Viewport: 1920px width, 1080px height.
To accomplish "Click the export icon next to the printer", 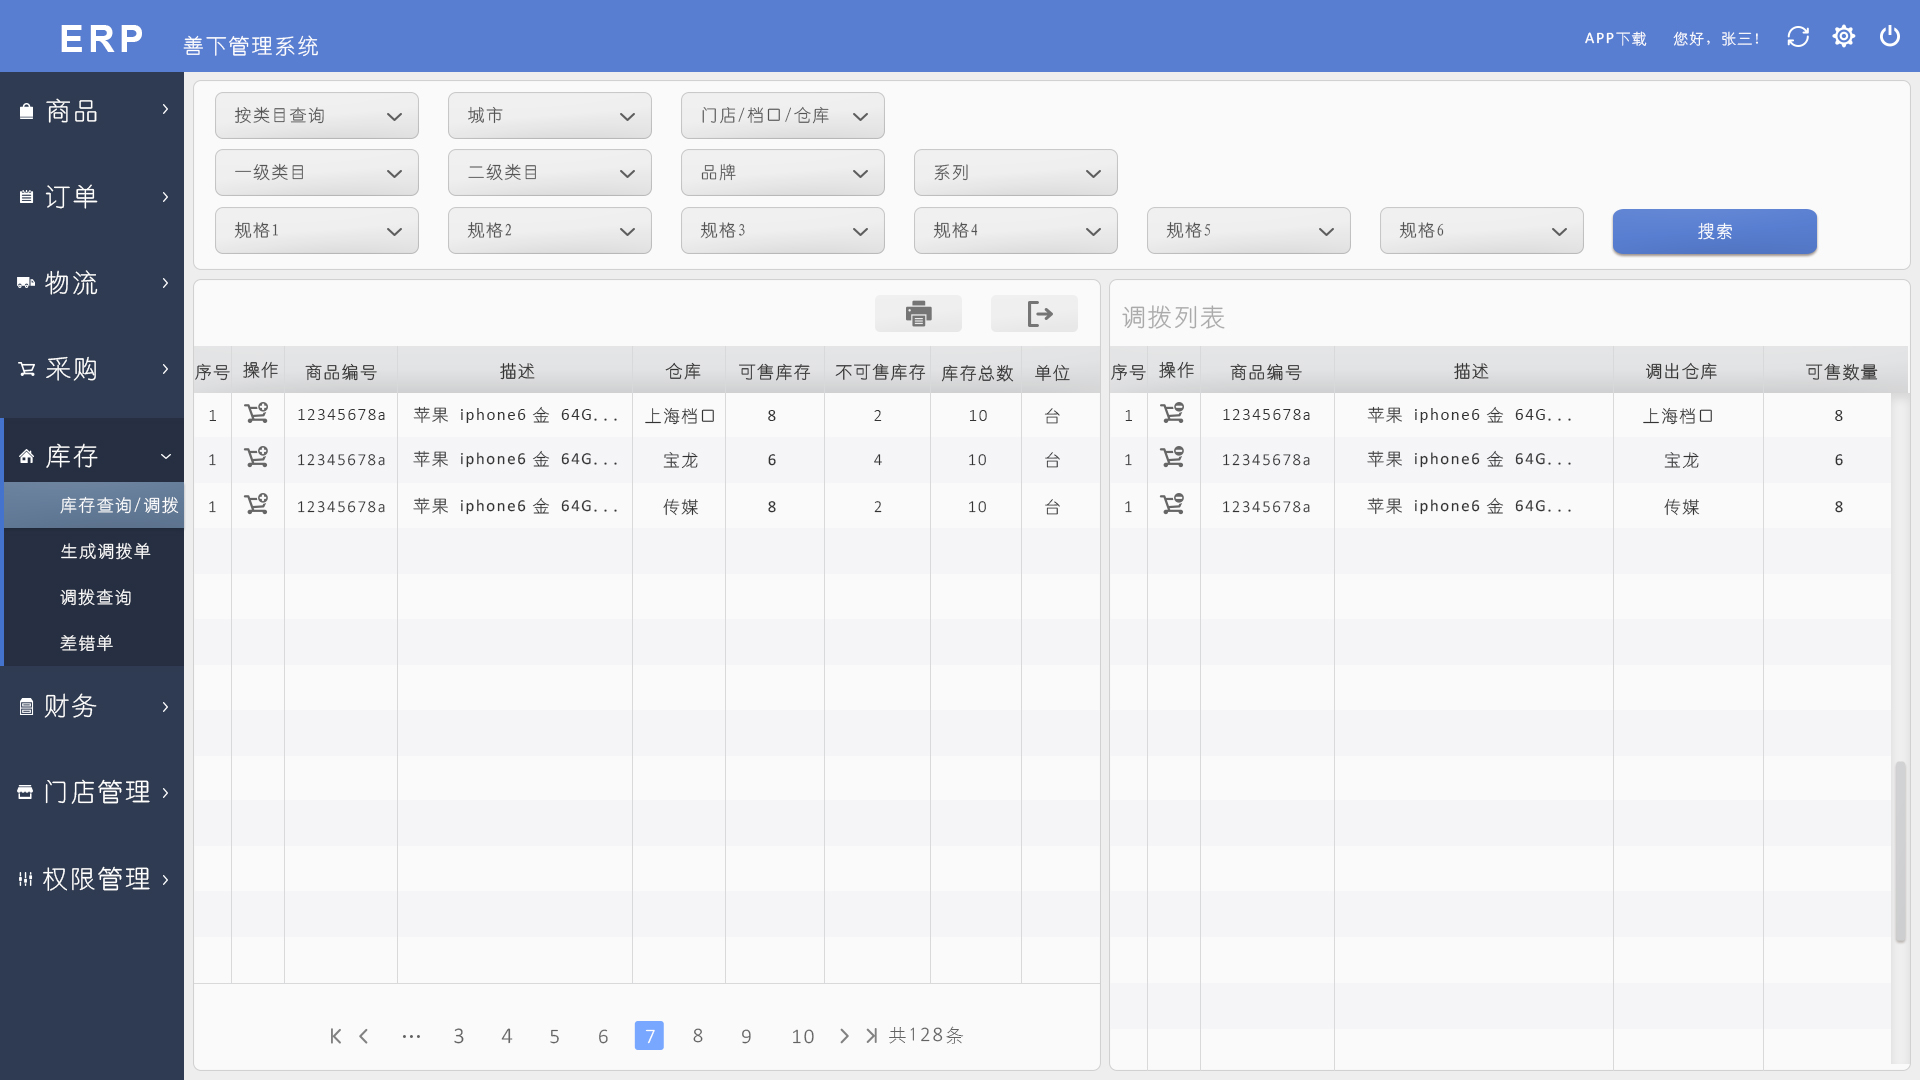I will [x=1034, y=313].
